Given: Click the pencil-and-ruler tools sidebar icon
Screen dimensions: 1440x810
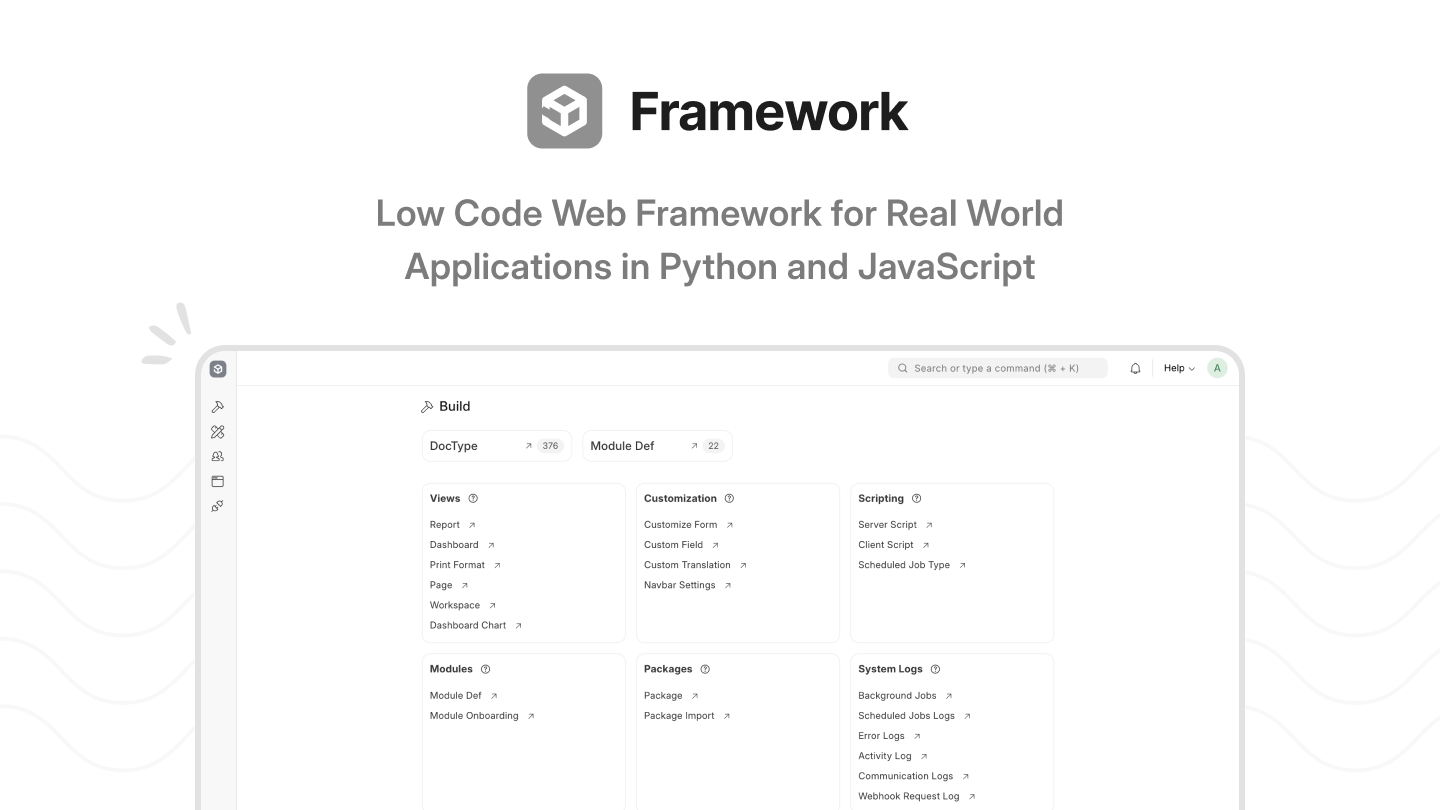Looking at the screenshot, I should click(218, 432).
